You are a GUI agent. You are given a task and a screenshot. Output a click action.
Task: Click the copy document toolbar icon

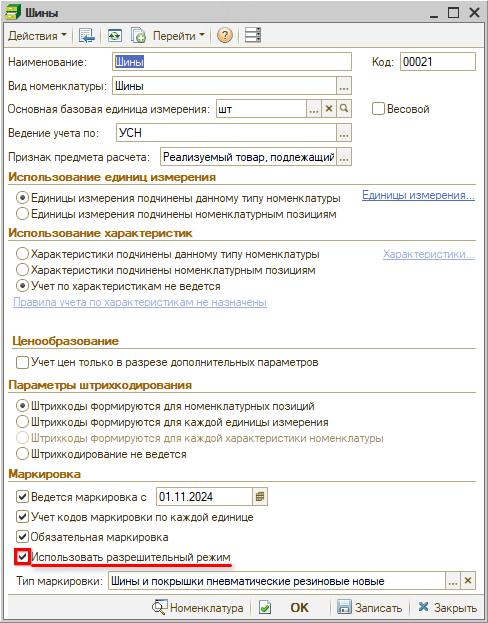coord(138,36)
